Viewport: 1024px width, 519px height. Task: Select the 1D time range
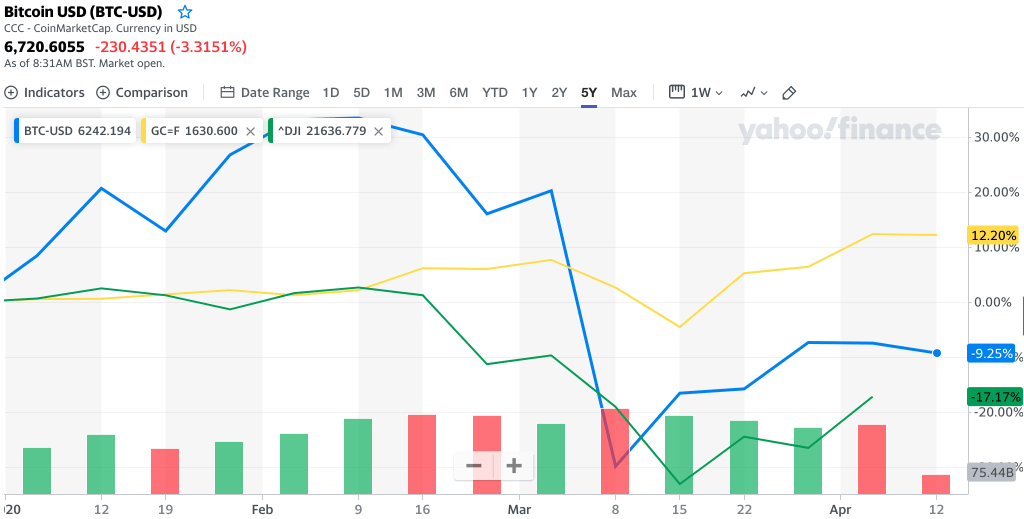click(x=331, y=92)
